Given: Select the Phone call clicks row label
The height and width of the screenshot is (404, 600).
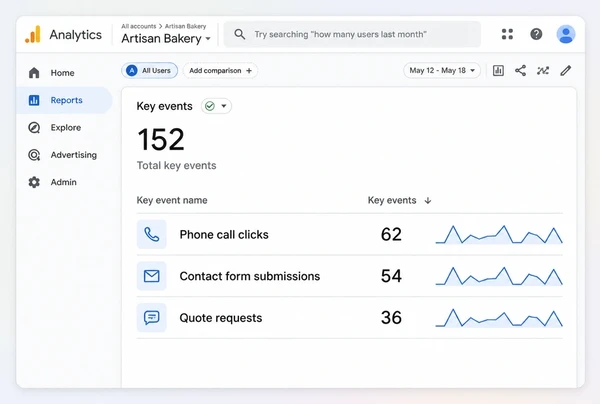Looking at the screenshot, I should 224,235.
